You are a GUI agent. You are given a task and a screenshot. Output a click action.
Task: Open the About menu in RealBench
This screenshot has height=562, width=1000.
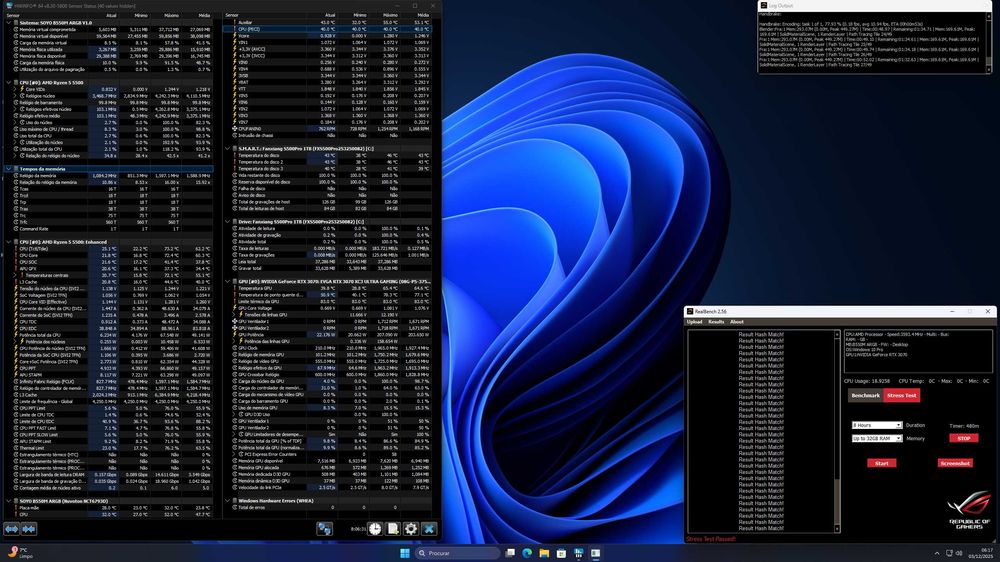click(737, 322)
